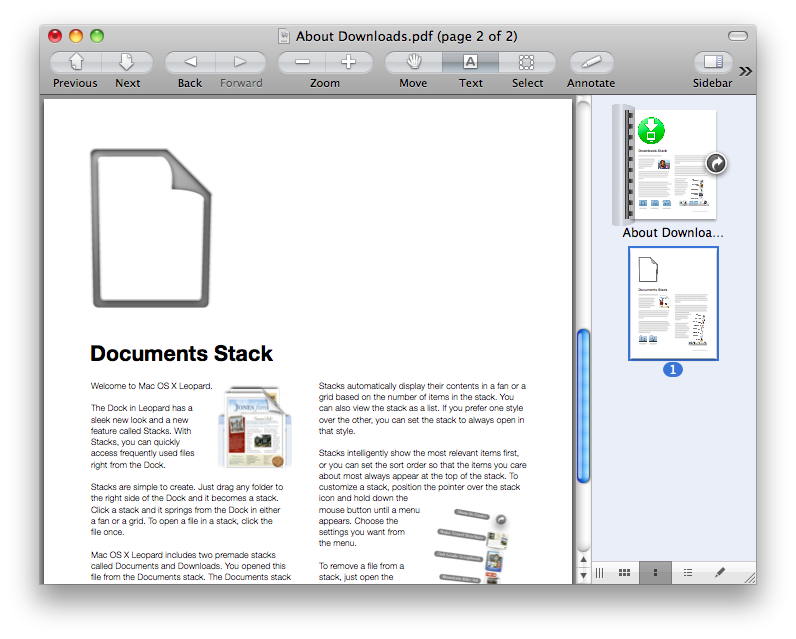Viewport: 796px width, 639px height.
Task: Activate the Text selection tool
Action: point(470,62)
